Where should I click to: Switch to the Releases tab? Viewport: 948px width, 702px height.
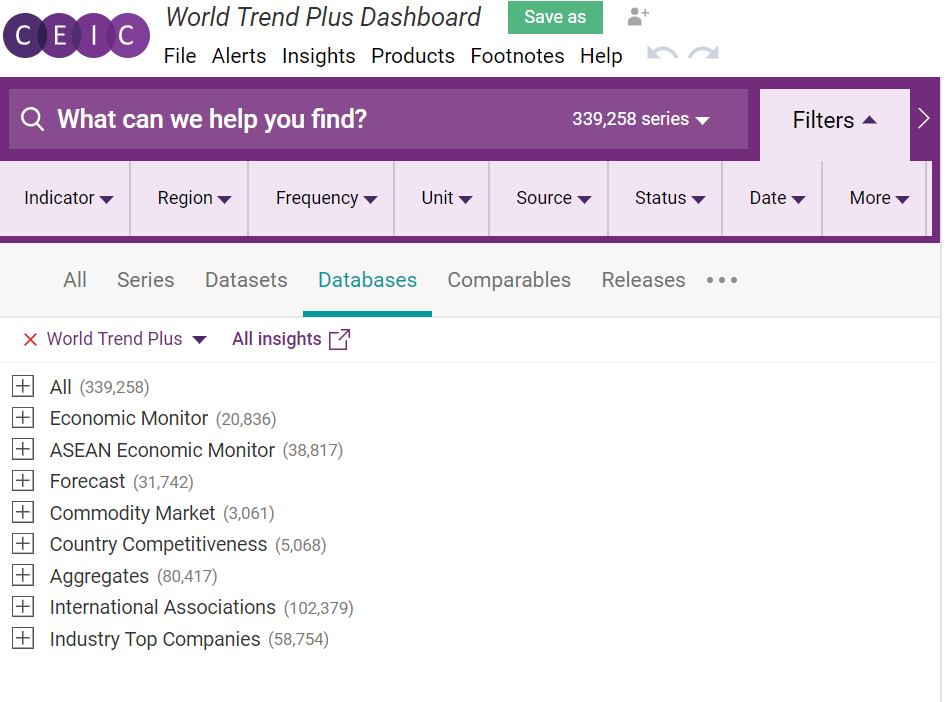click(643, 280)
